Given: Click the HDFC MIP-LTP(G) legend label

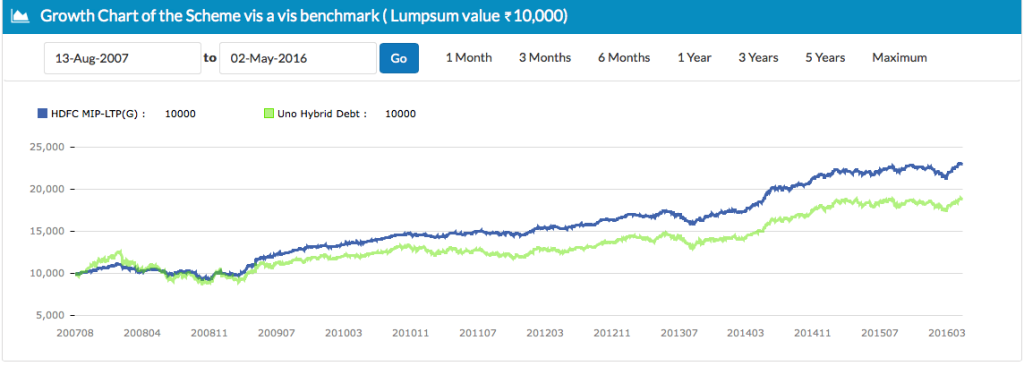Looking at the screenshot, I should pos(99,114).
